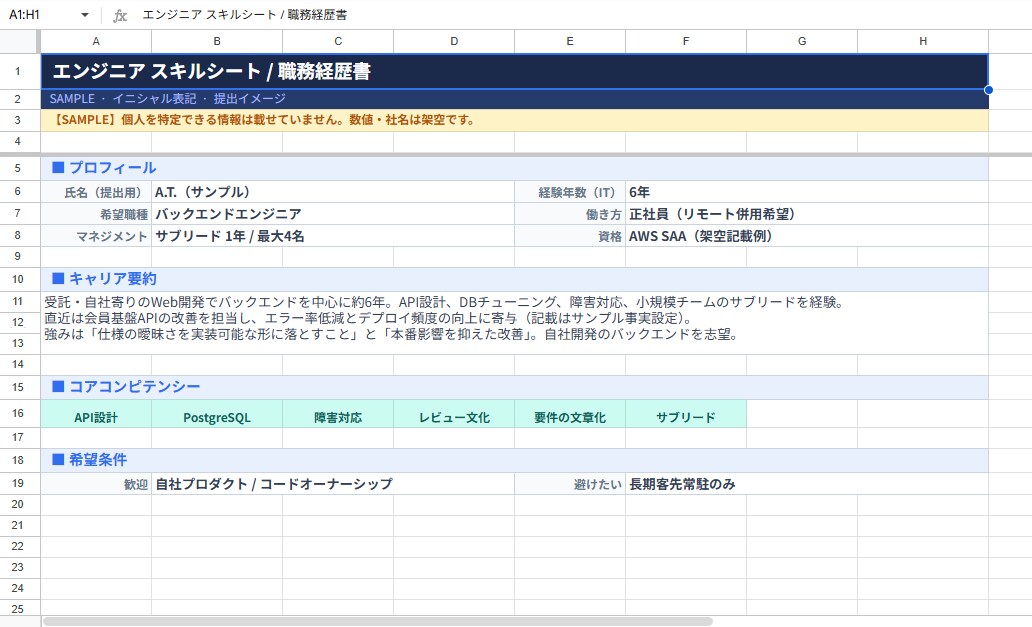Select row 16 header
Screen dimensions: 1032x627
click(x=18, y=413)
